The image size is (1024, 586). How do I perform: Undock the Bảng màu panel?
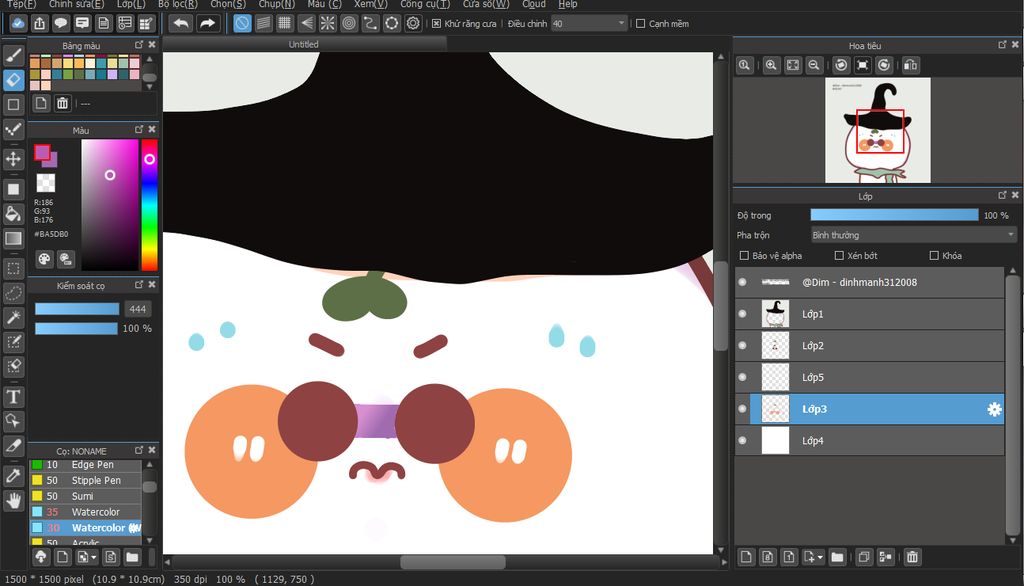[x=138, y=45]
